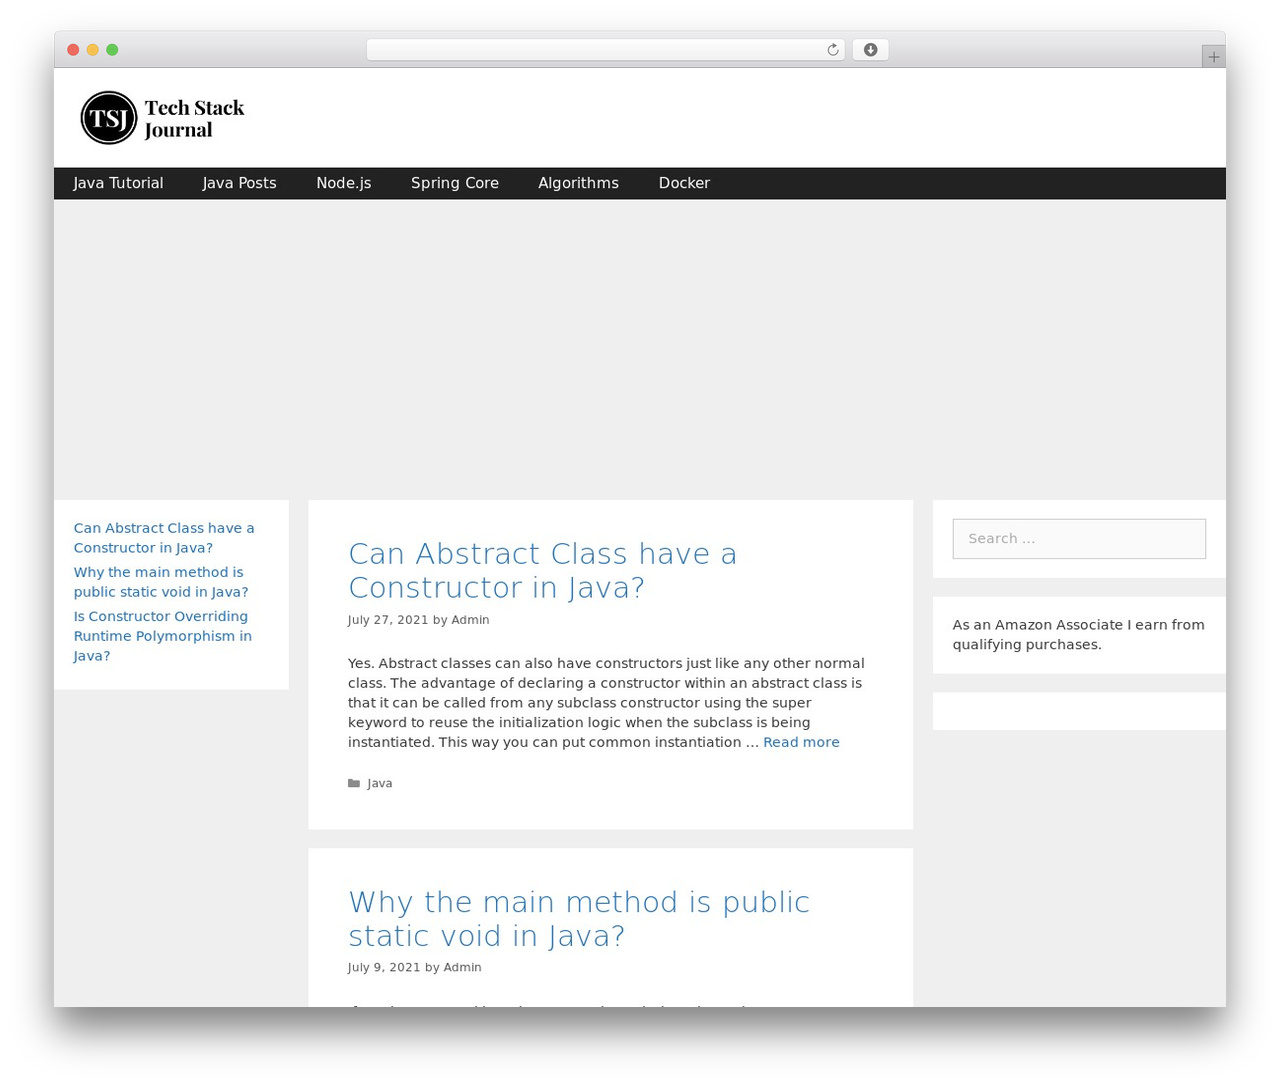Open the Spring Core menu item
The image size is (1280, 1084).
[455, 183]
